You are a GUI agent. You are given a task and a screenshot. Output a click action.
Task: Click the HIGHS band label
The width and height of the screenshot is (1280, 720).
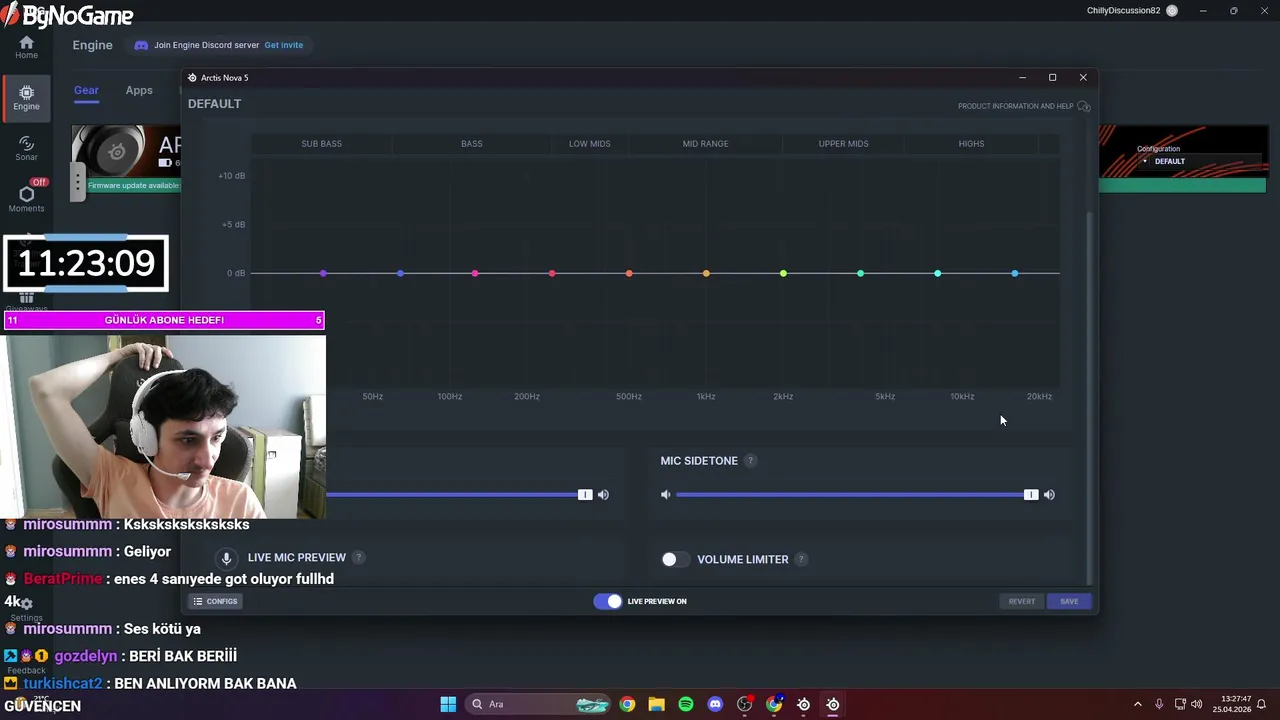[x=971, y=144]
